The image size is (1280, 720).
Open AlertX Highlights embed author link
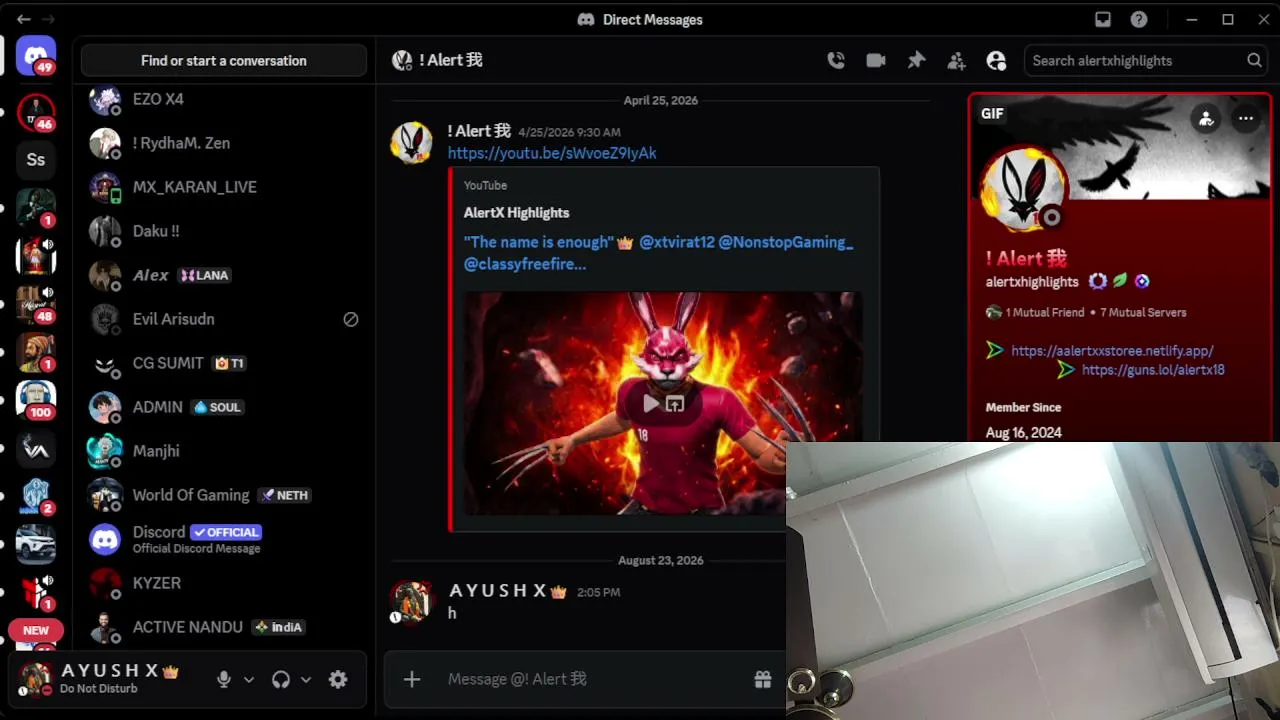pos(516,212)
